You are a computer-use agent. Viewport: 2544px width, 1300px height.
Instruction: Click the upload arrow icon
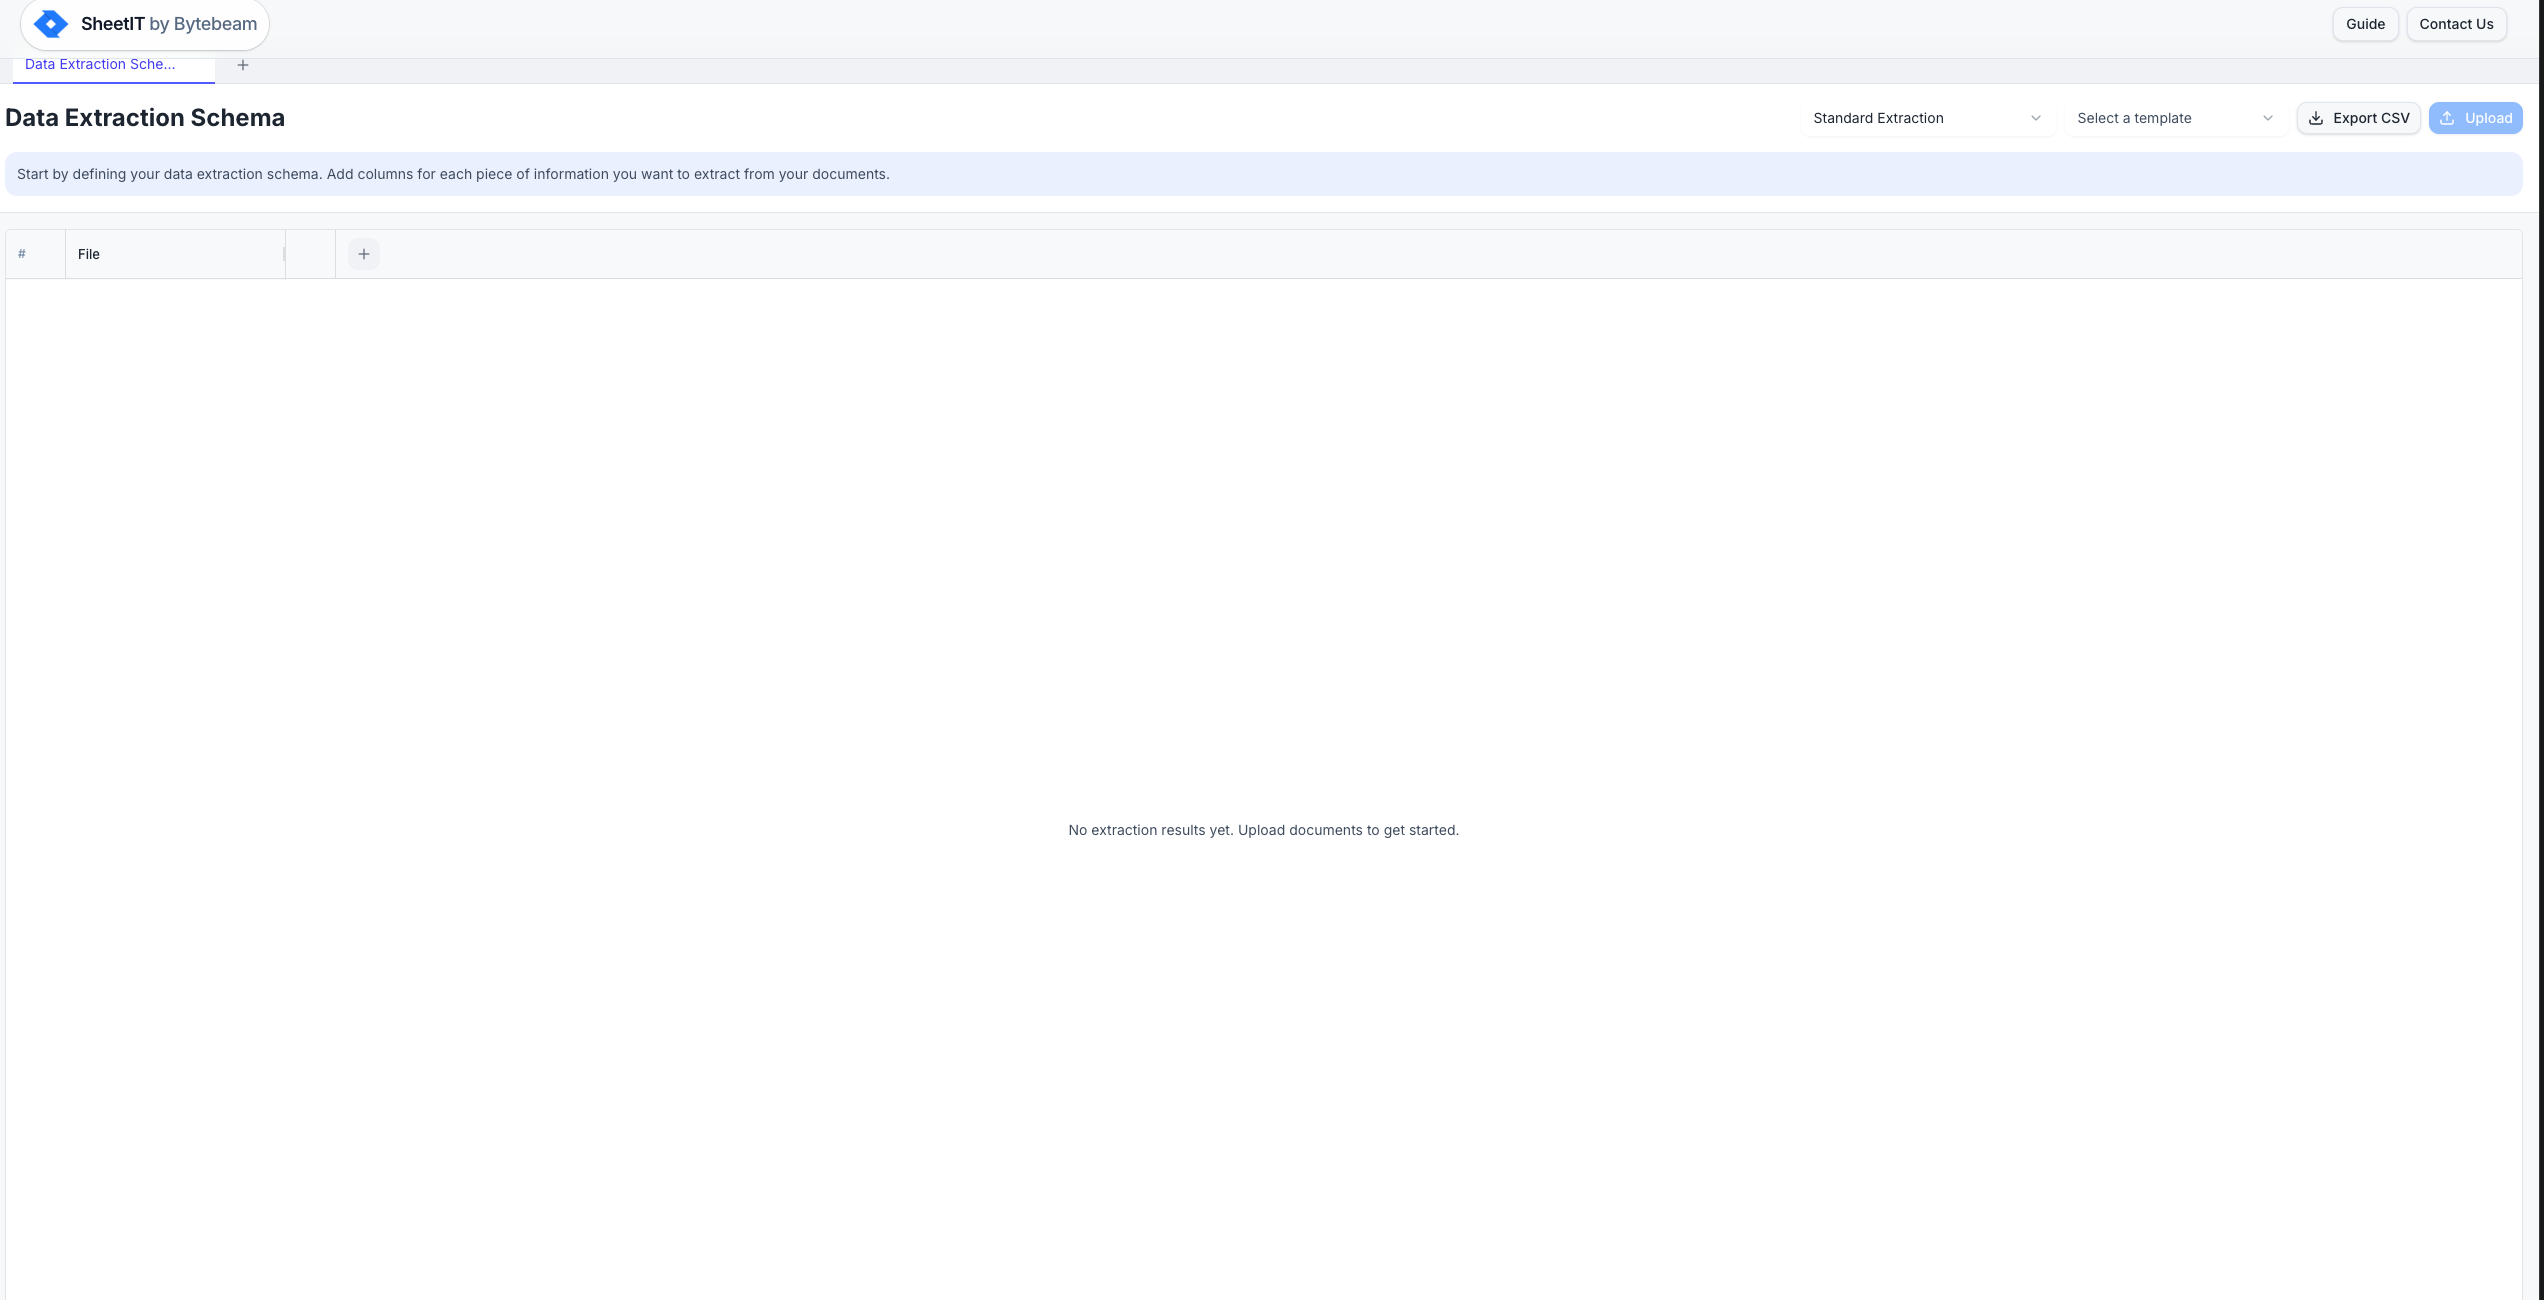[2447, 118]
